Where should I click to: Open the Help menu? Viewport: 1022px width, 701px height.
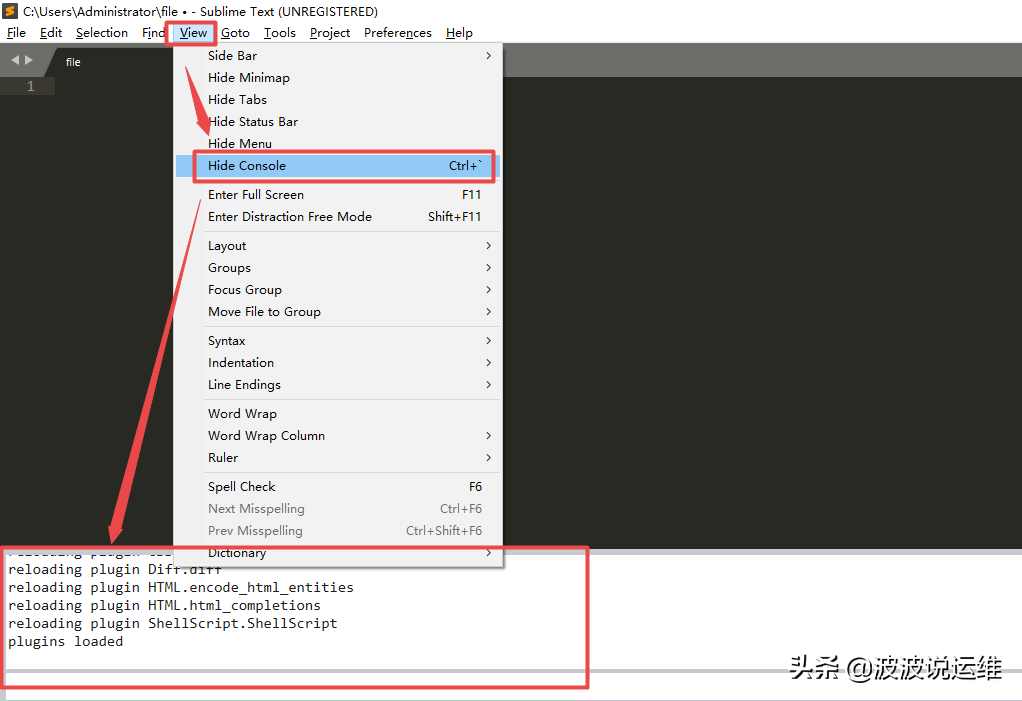[459, 33]
